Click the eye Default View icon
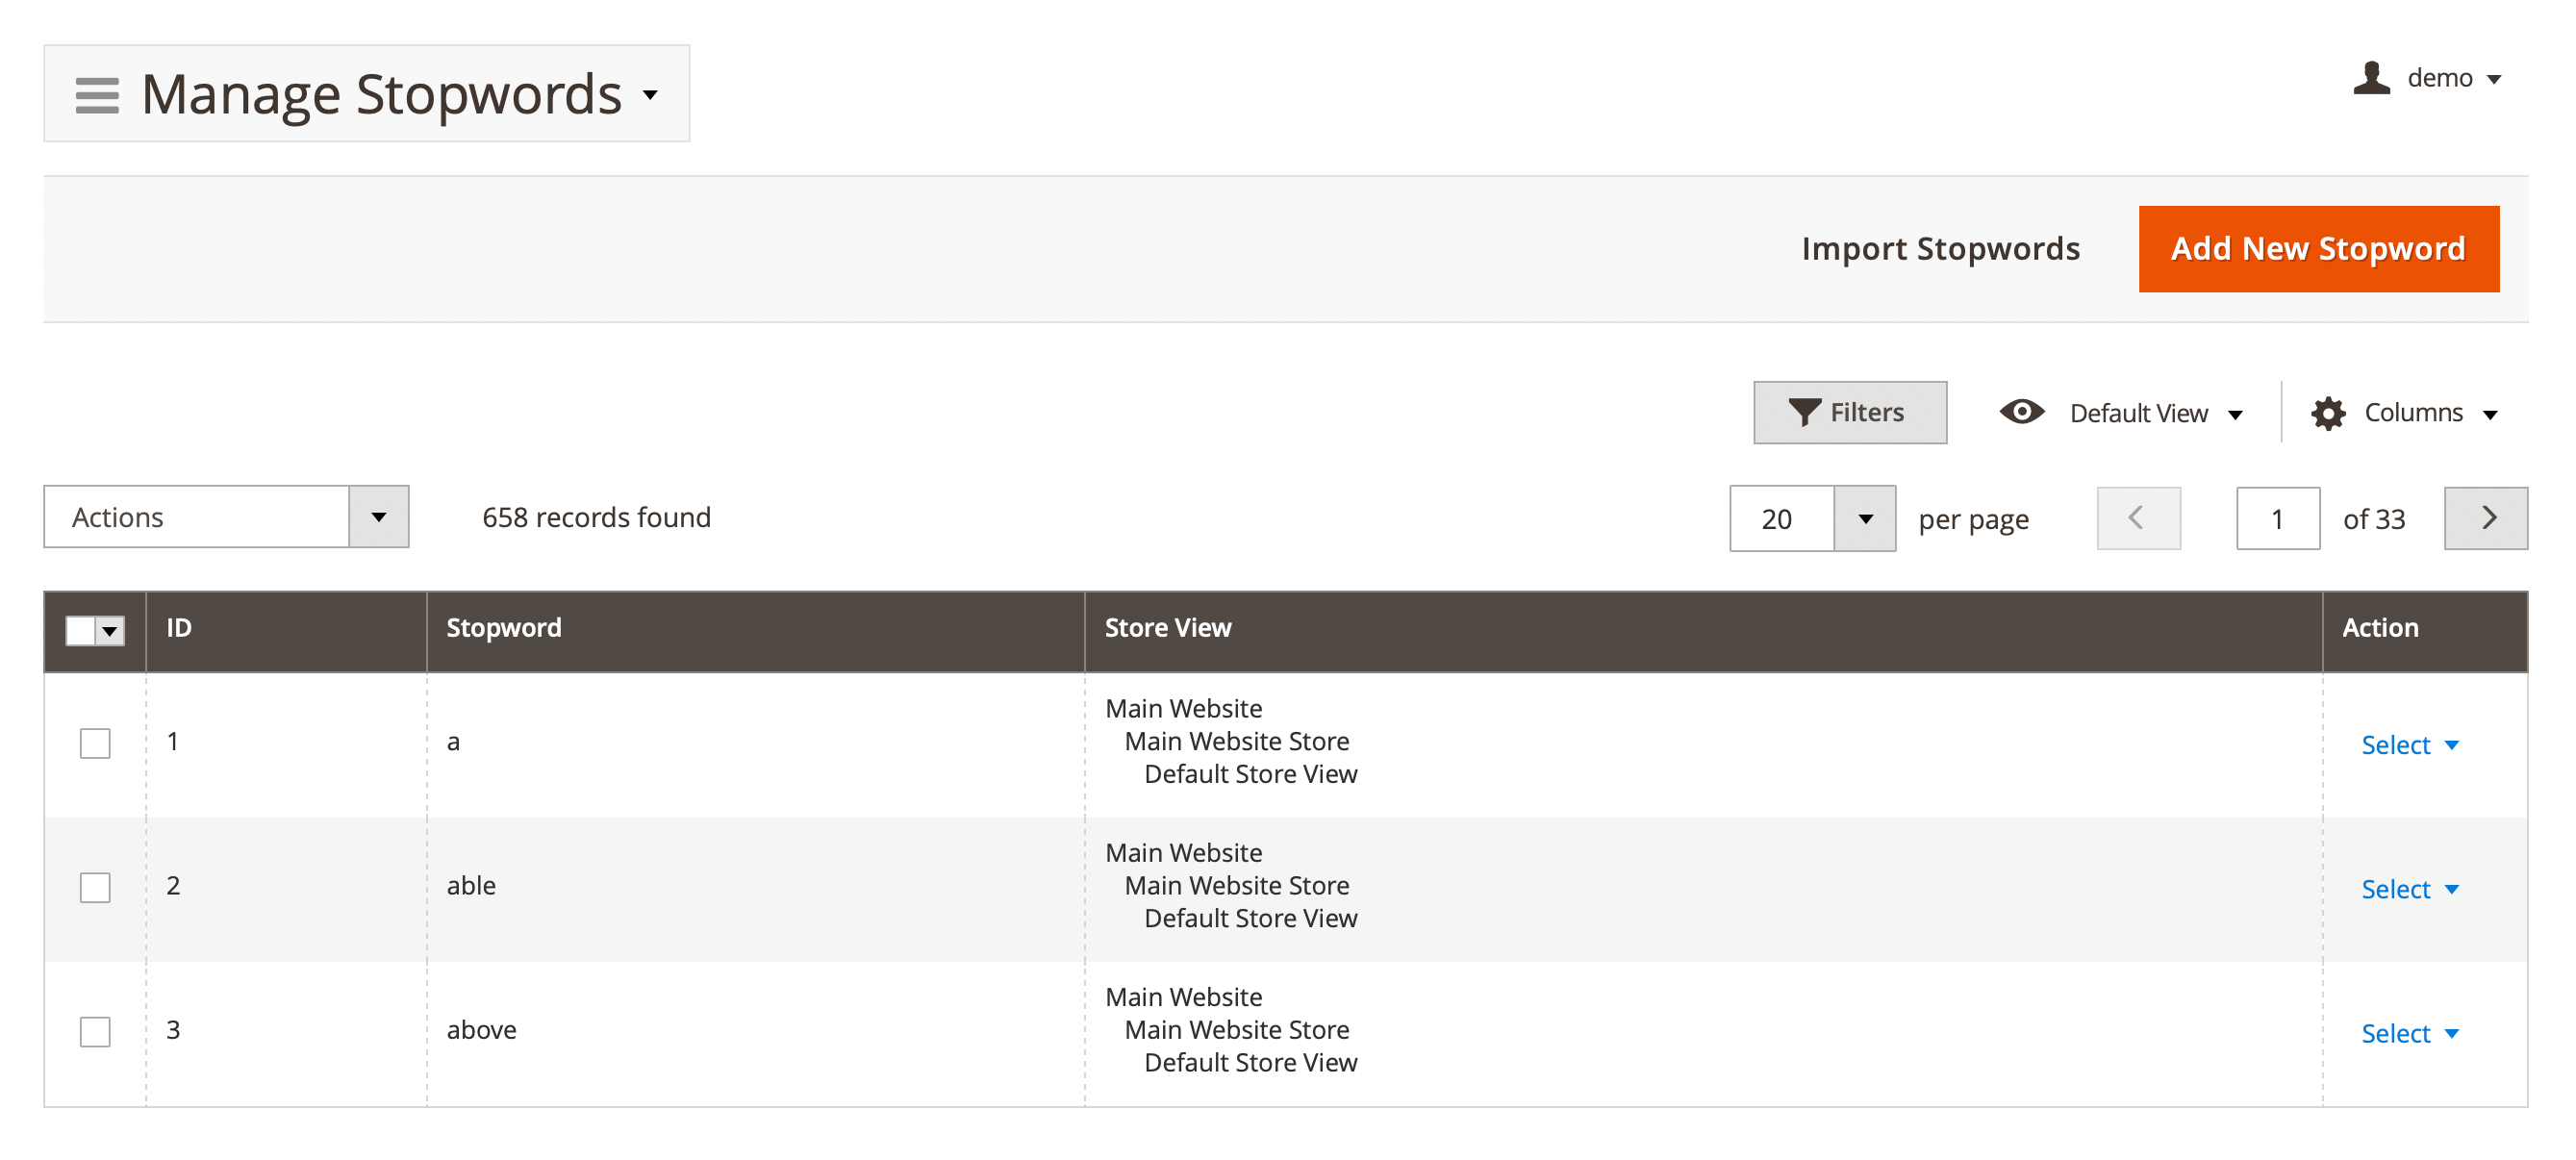Image resolution: width=2576 pixels, height=1160 pixels. (x=2021, y=412)
